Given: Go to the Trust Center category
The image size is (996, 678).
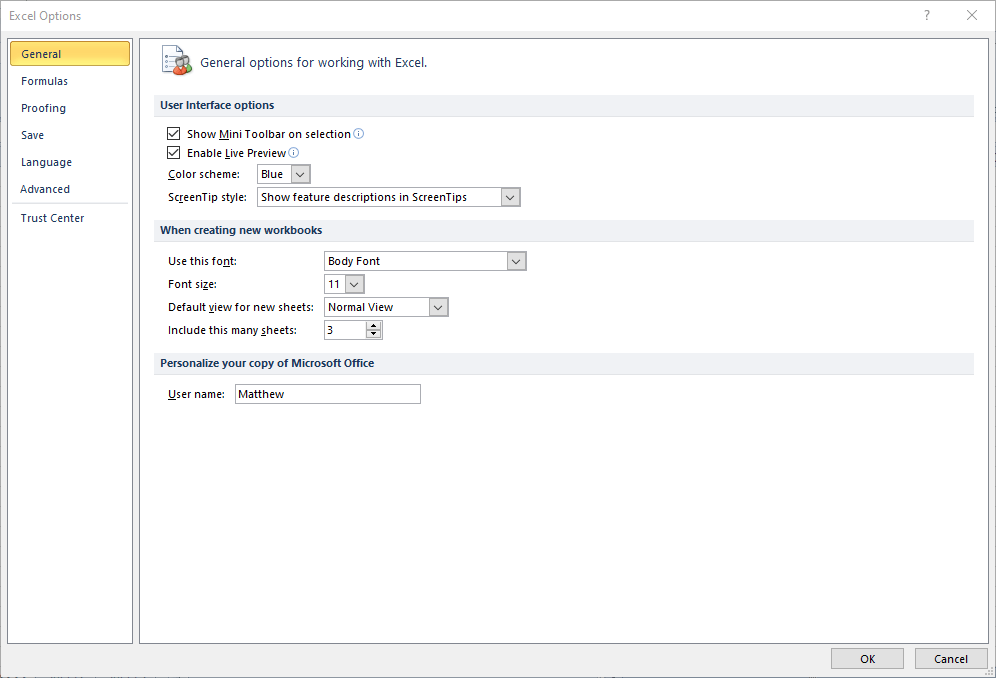Looking at the screenshot, I should tap(52, 218).
